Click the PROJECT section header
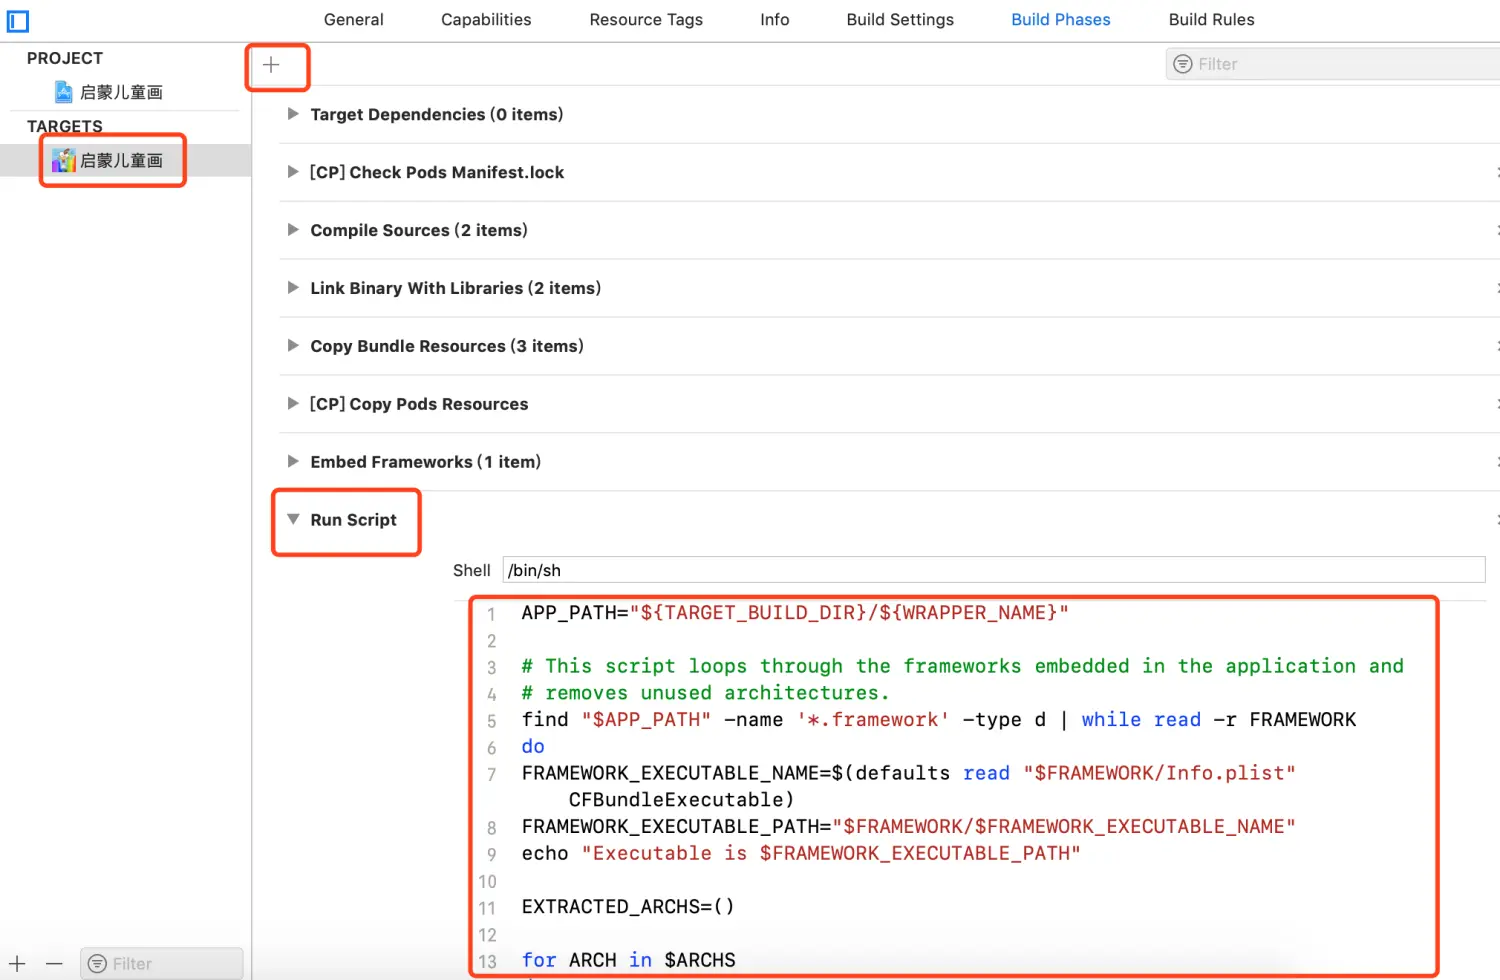This screenshot has width=1500, height=980. coord(65,58)
